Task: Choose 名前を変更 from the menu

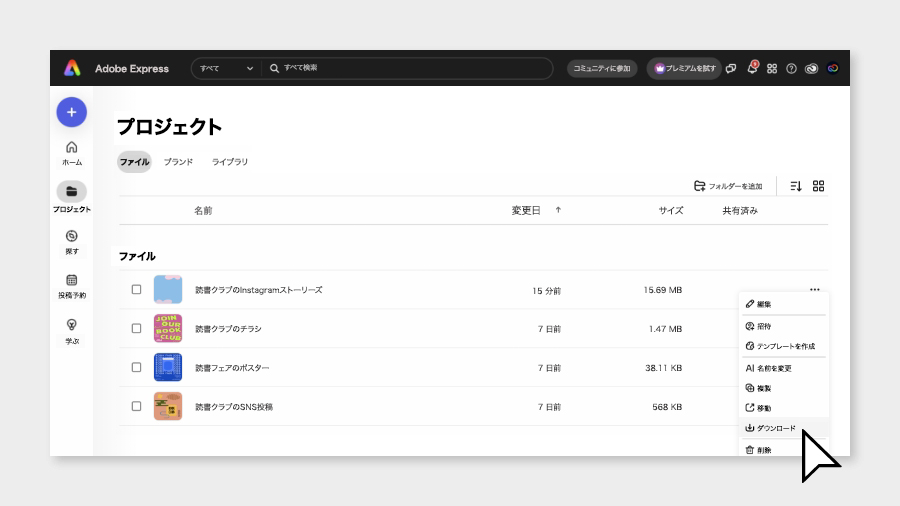Action: point(783,368)
